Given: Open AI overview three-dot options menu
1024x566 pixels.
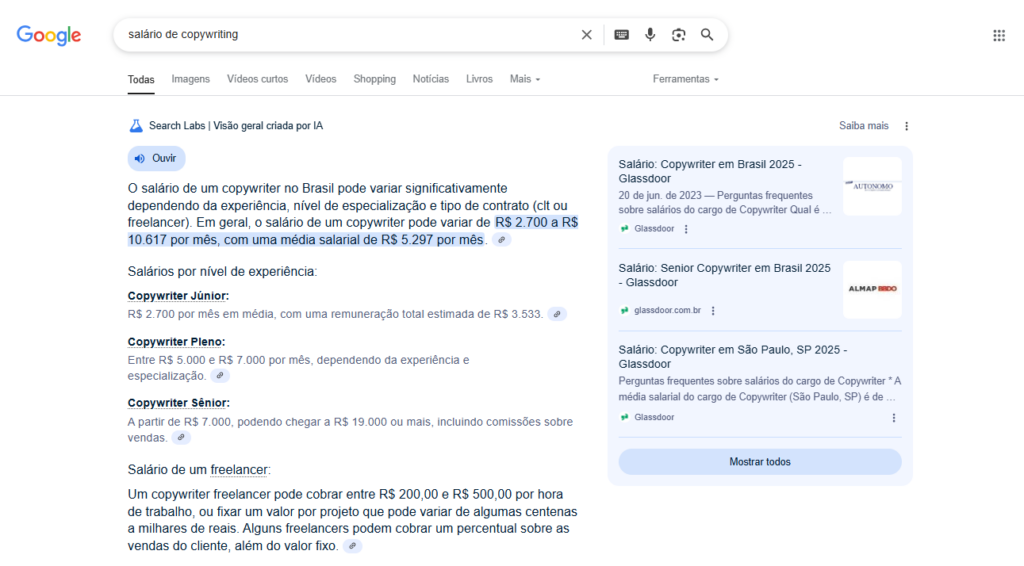Looking at the screenshot, I should pos(907,126).
